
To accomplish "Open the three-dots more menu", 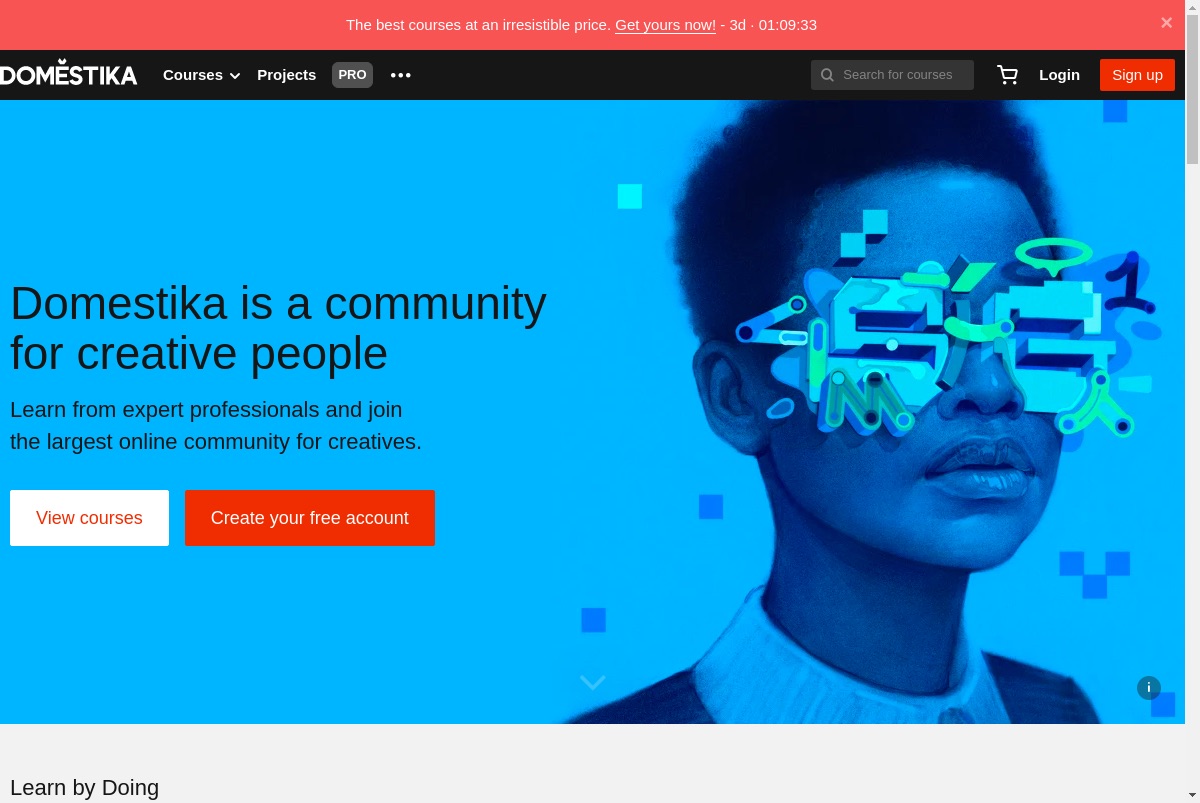I will tap(401, 75).
